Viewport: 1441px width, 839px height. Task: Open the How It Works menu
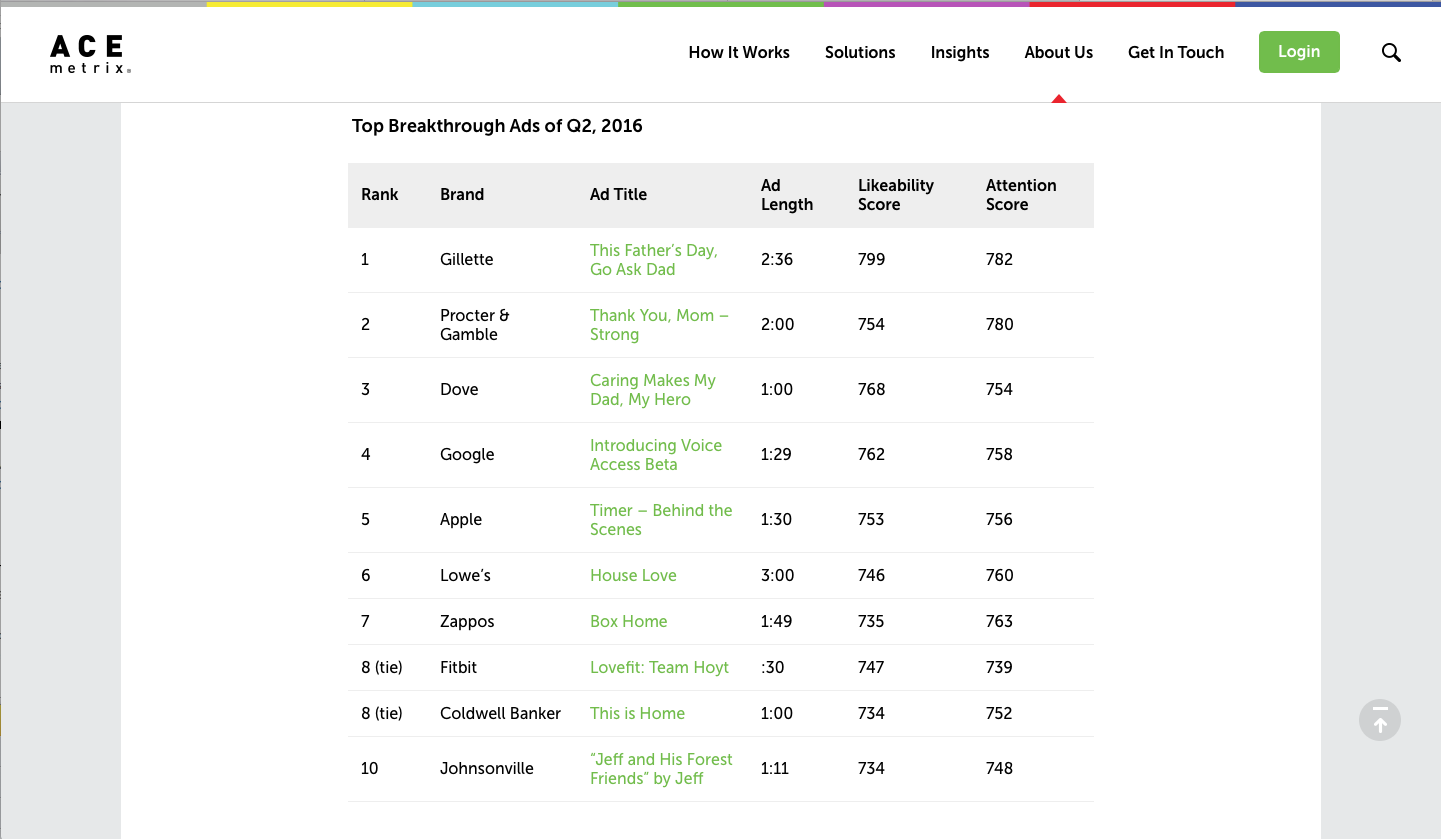click(739, 53)
